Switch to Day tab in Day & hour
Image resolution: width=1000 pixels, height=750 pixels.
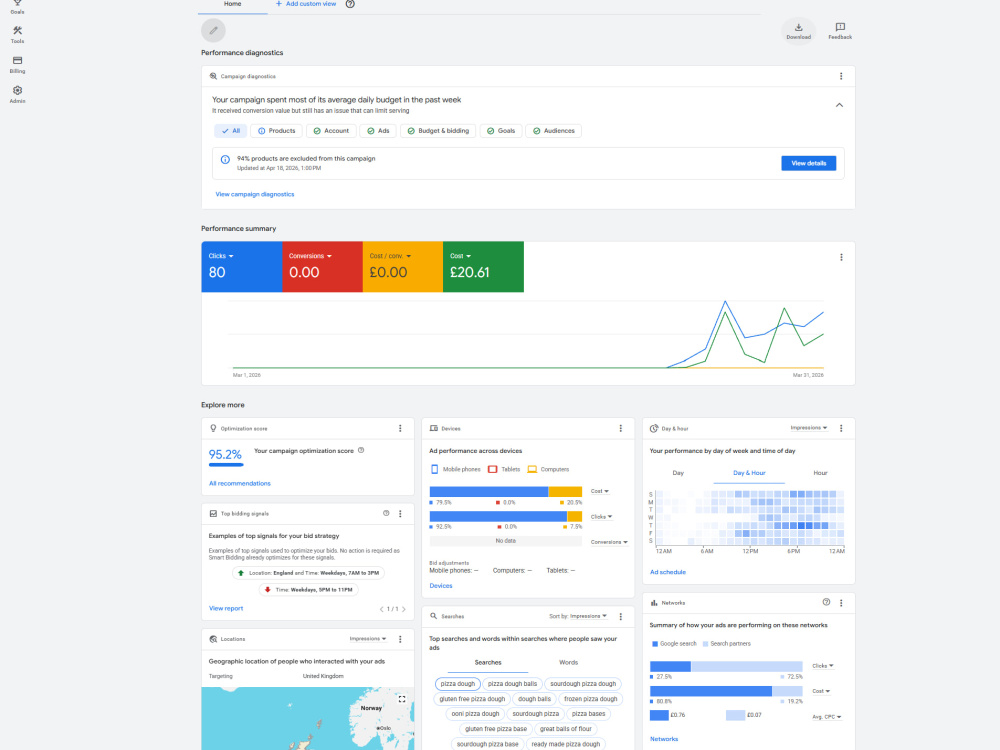pos(678,473)
